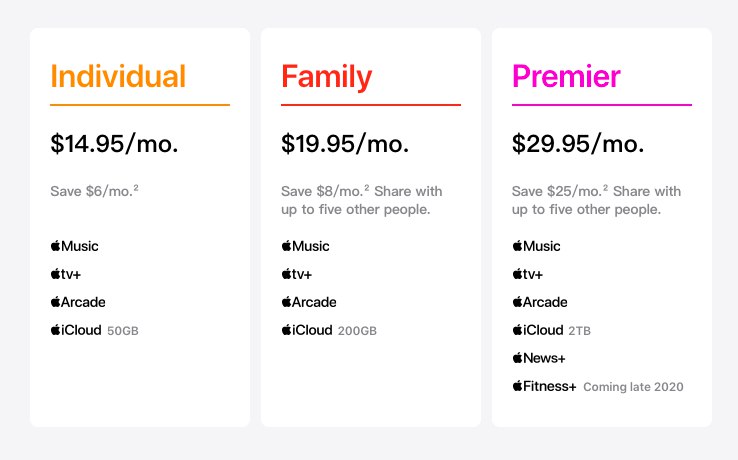This screenshot has width=738, height=460.
Task: Click the $29.95/mo. Premier price
Action: click(x=578, y=144)
